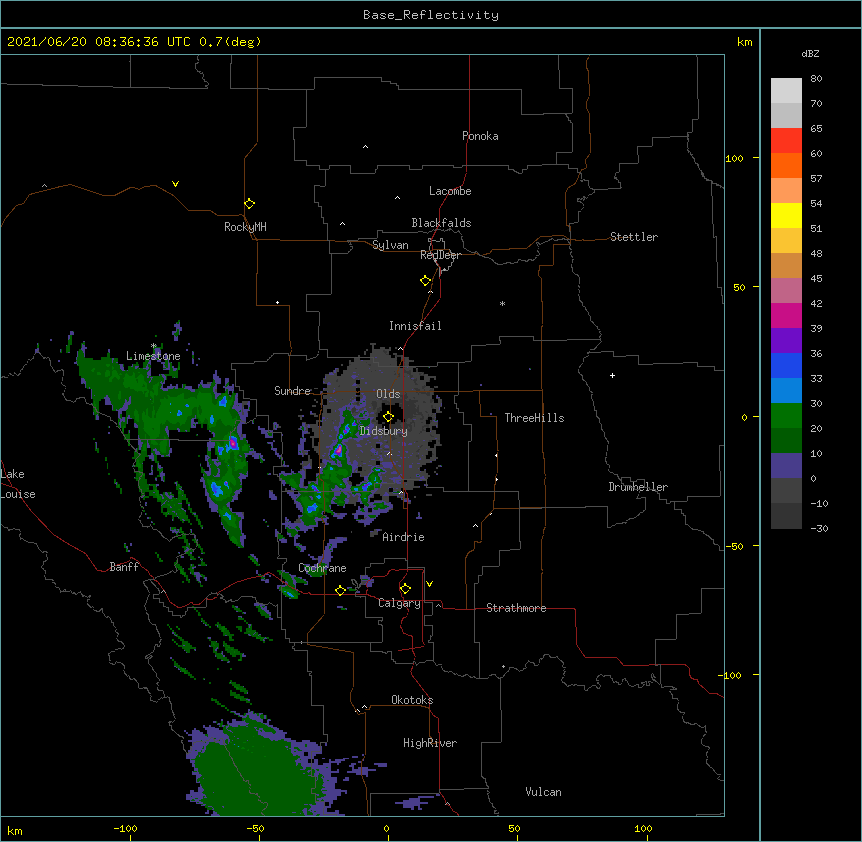Click the white asterisk marker east of Innisfail

coord(502,303)
